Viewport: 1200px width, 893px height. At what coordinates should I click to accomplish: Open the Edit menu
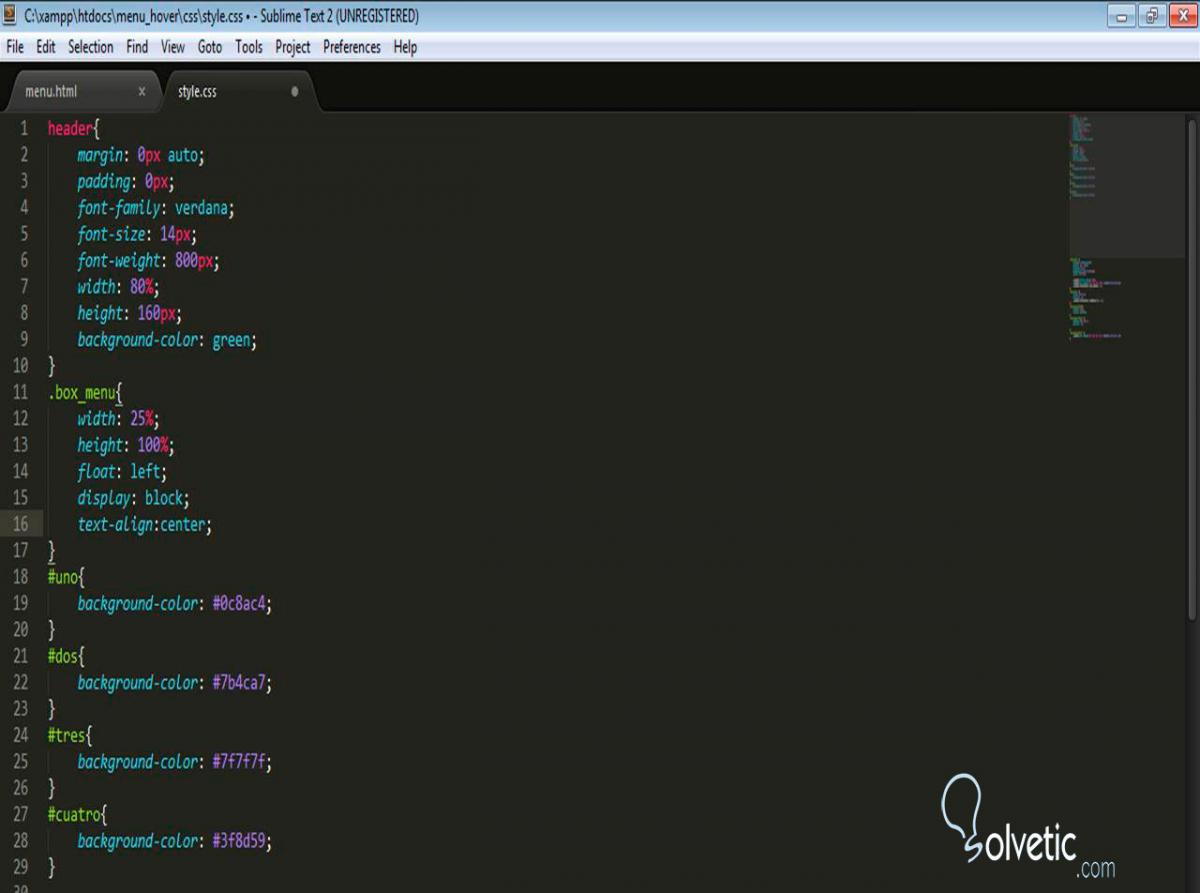[x=46, y=47]
